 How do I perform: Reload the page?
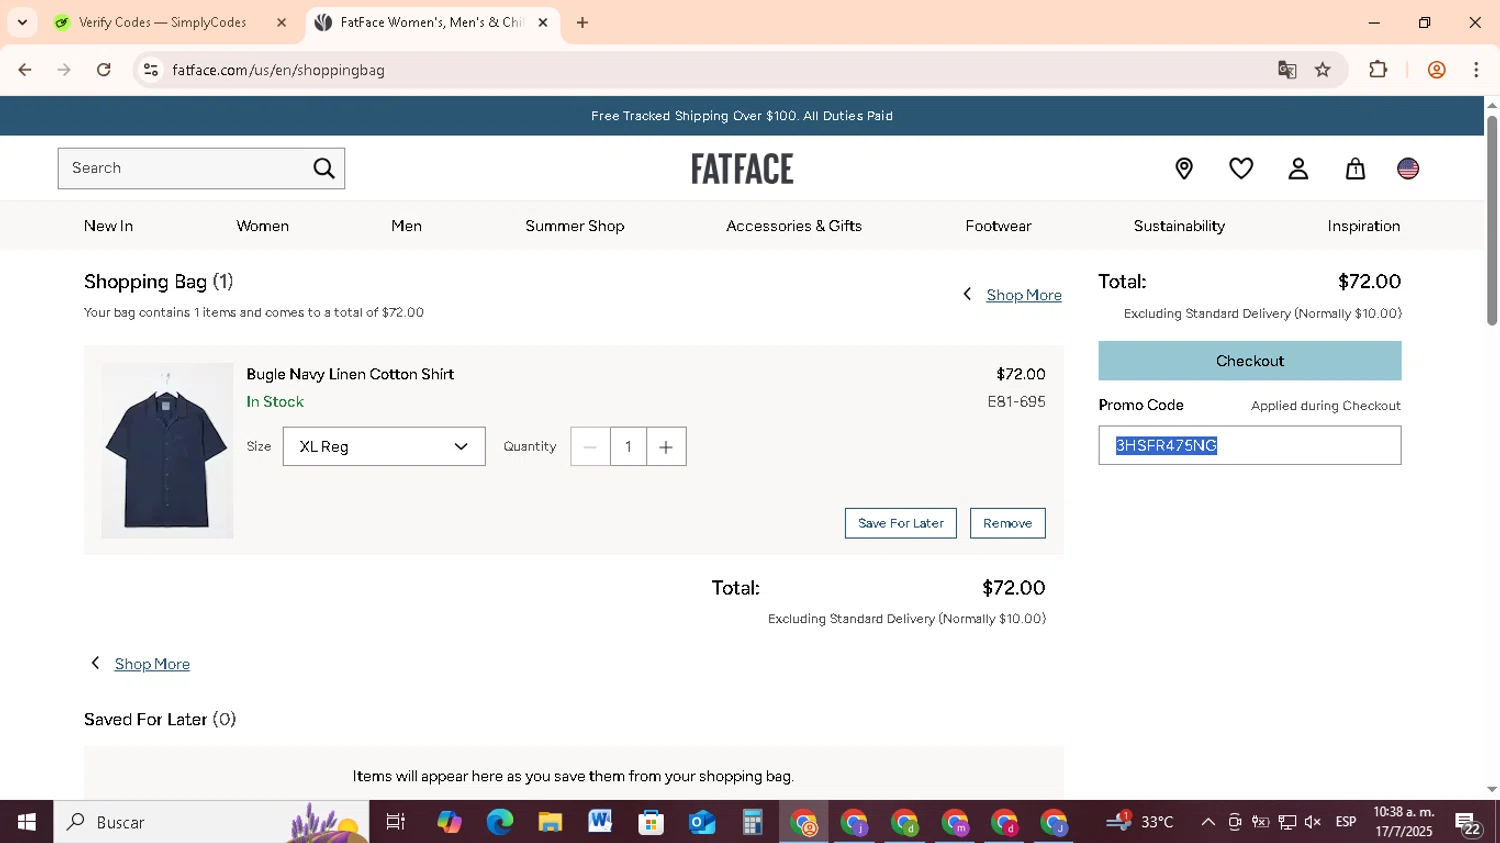(x=104, y=70)
